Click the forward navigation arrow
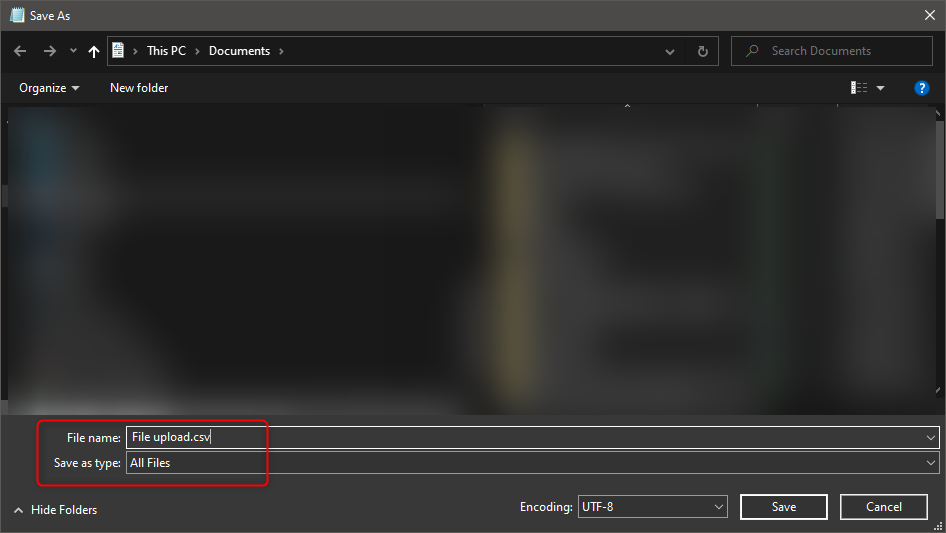 point(49,51)
